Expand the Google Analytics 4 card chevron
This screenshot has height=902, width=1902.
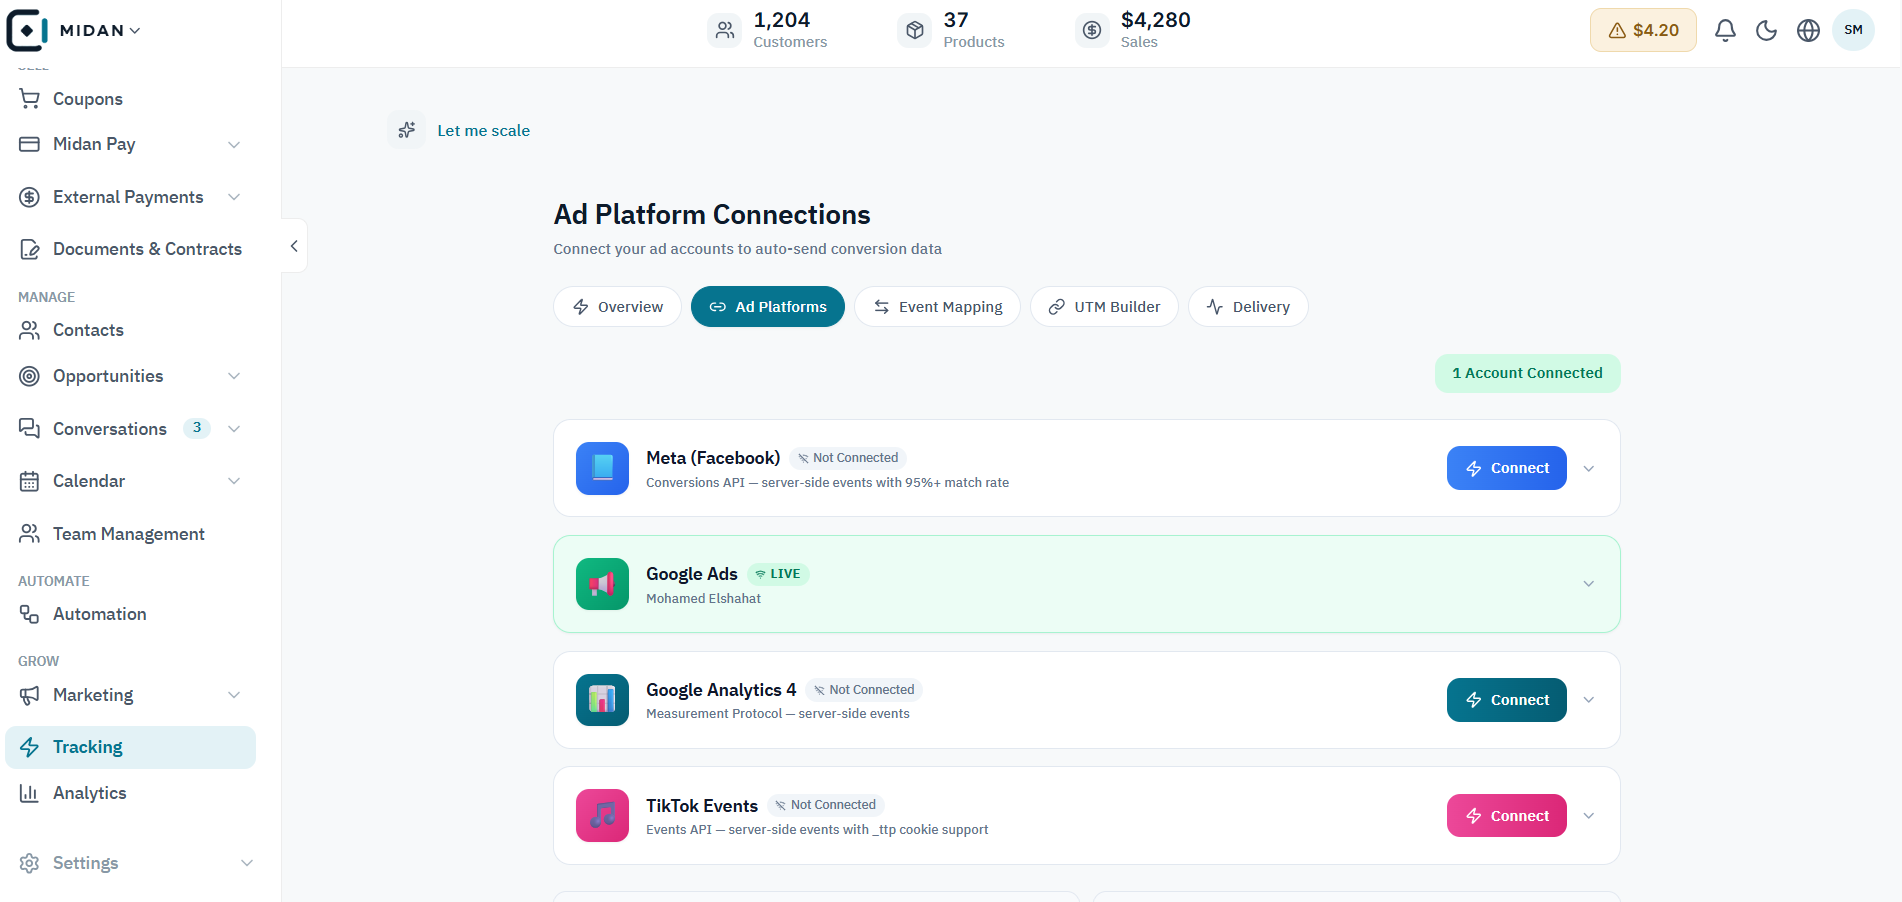(x=1589, y=700)
